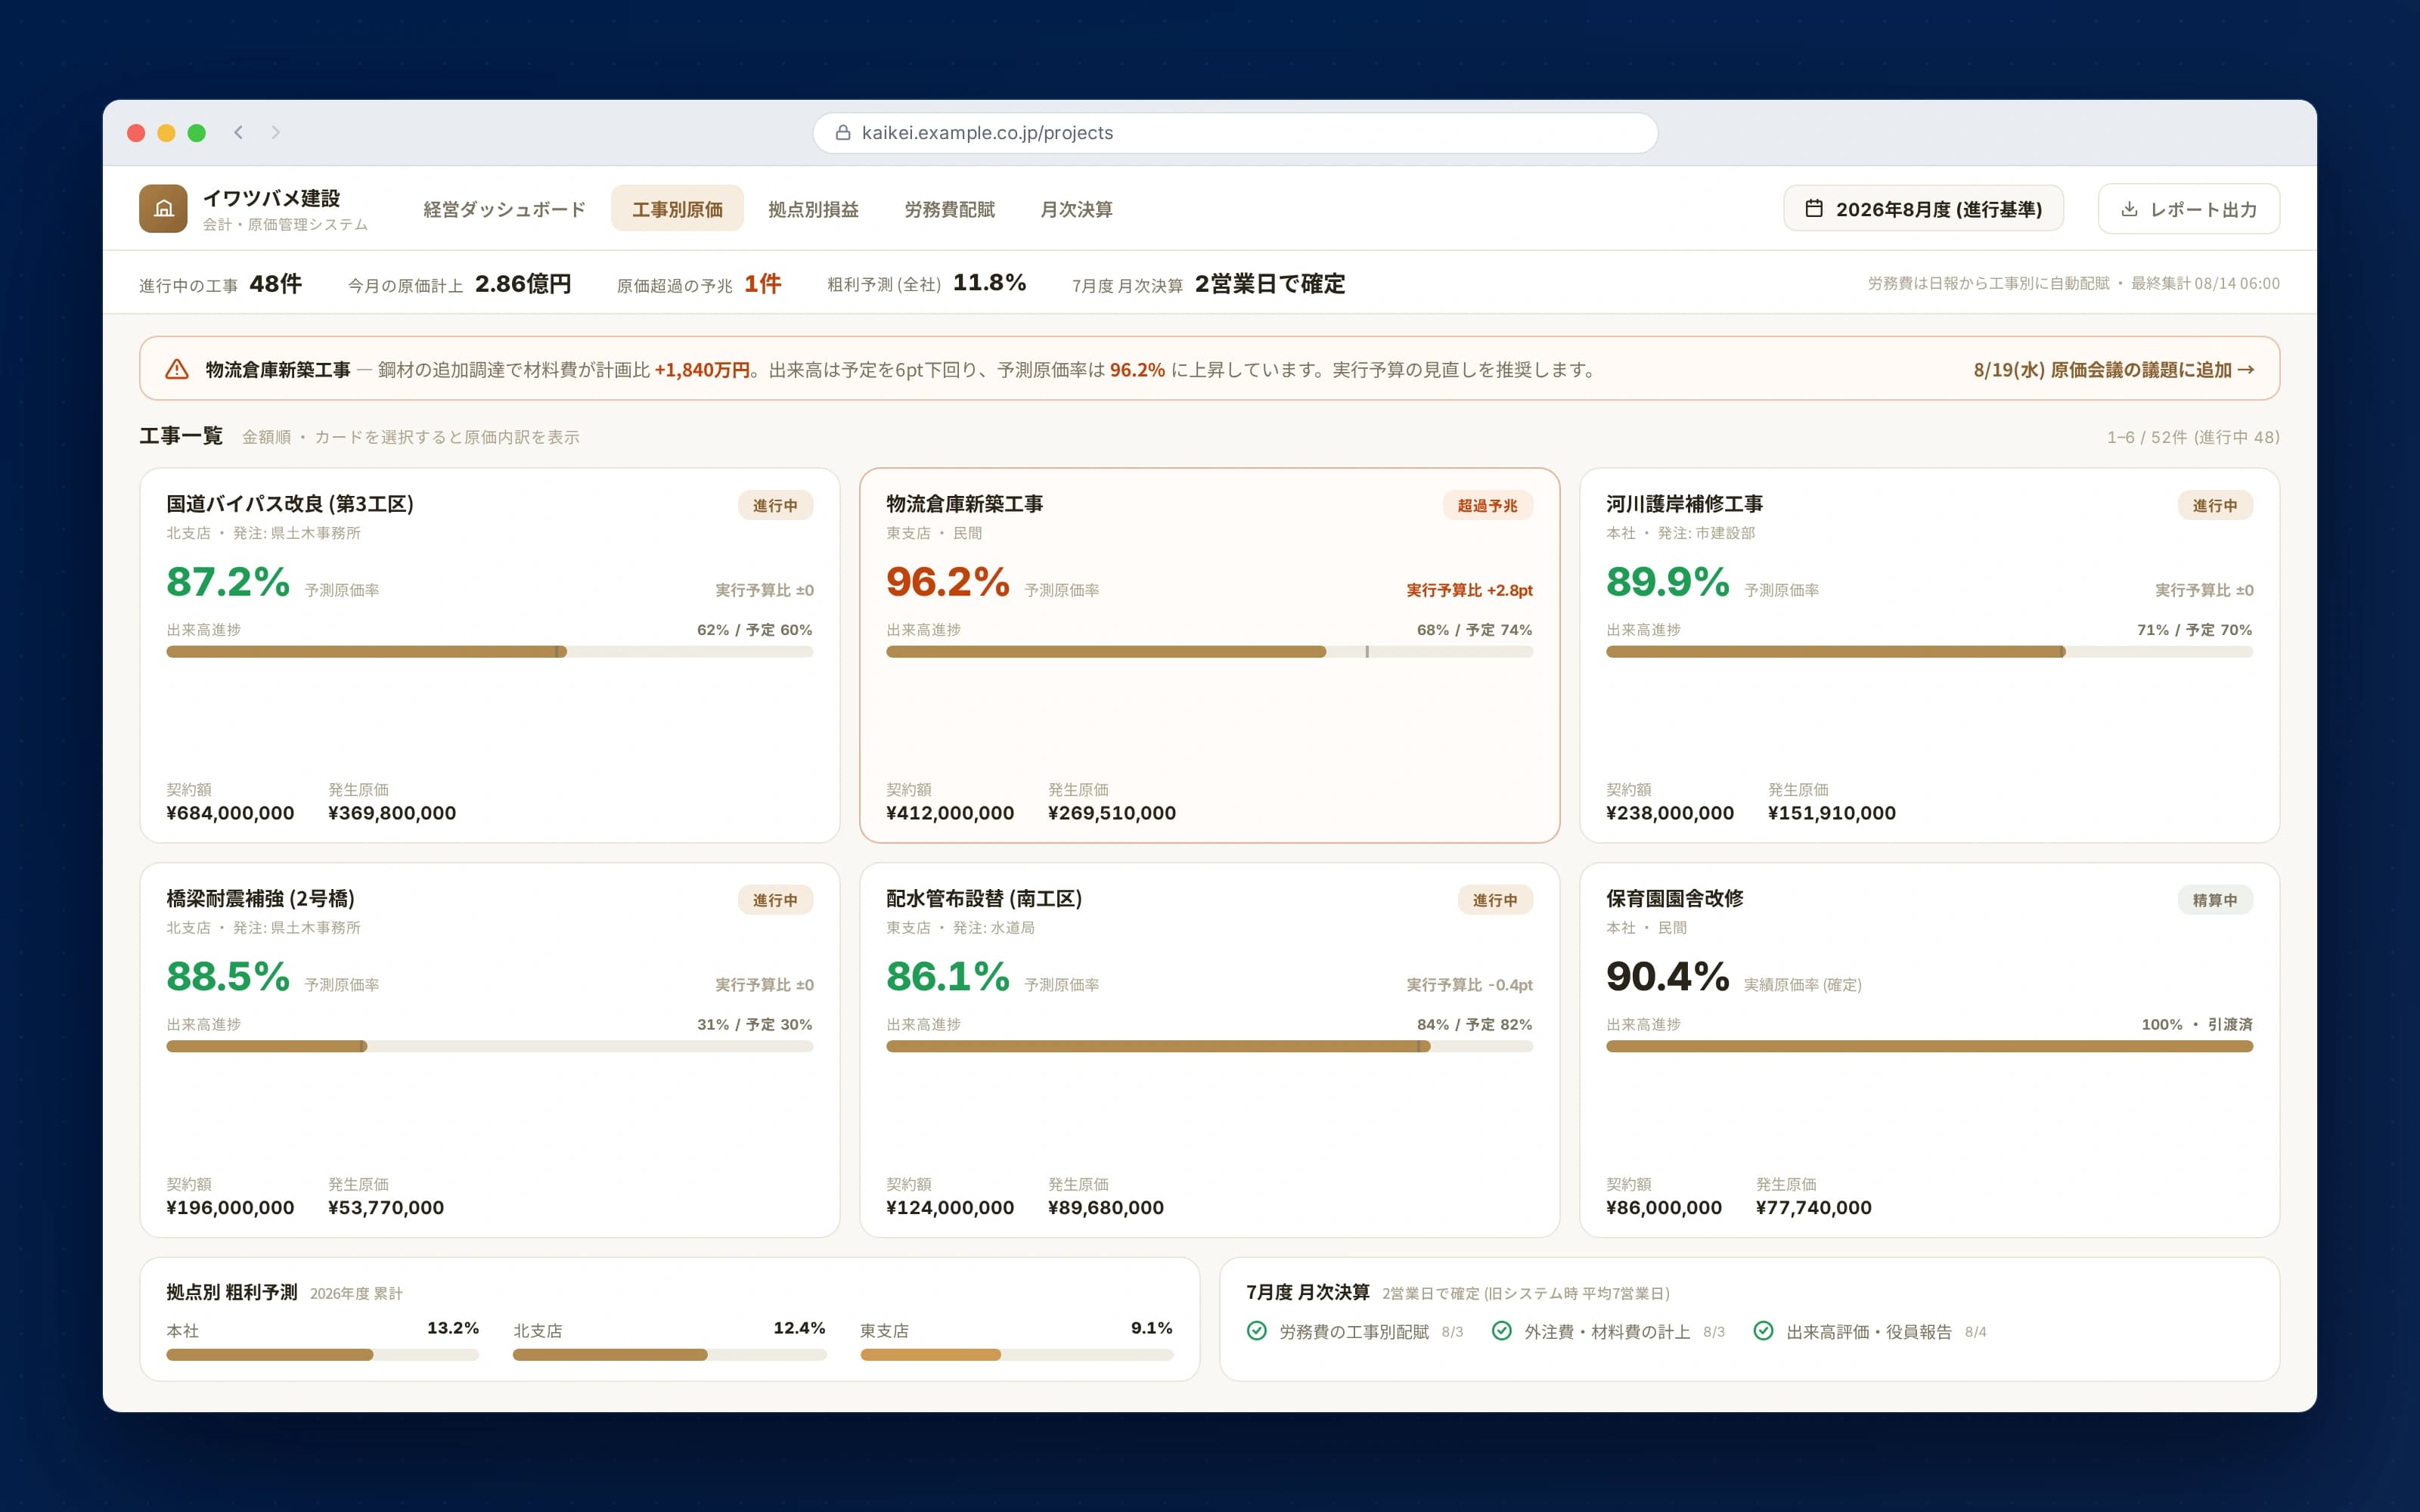
Task: Click the 7月度 月次決算 panel heading
Action: [x=1307, y=1292]
